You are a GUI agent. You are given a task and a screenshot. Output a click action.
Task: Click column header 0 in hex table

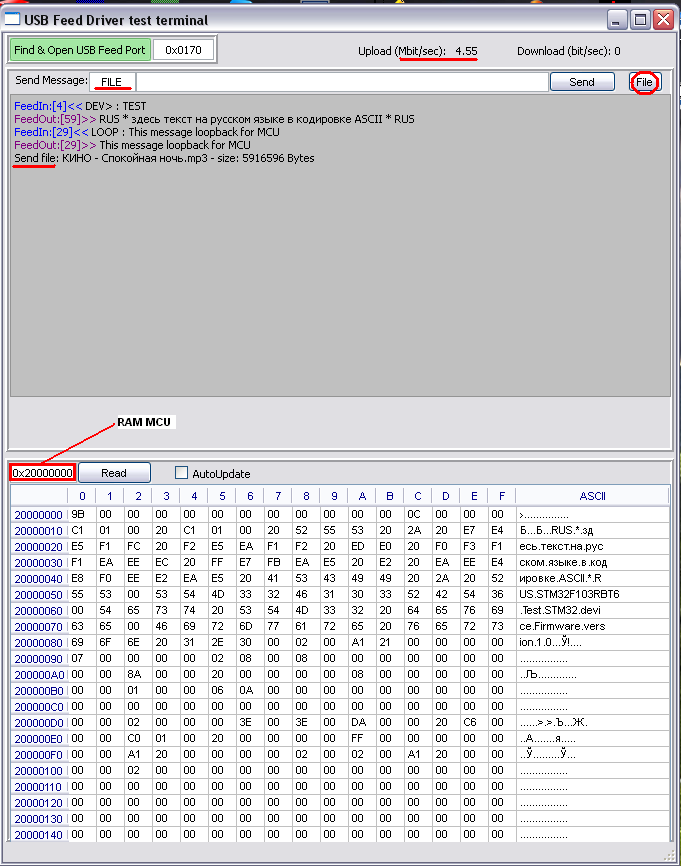82,496
